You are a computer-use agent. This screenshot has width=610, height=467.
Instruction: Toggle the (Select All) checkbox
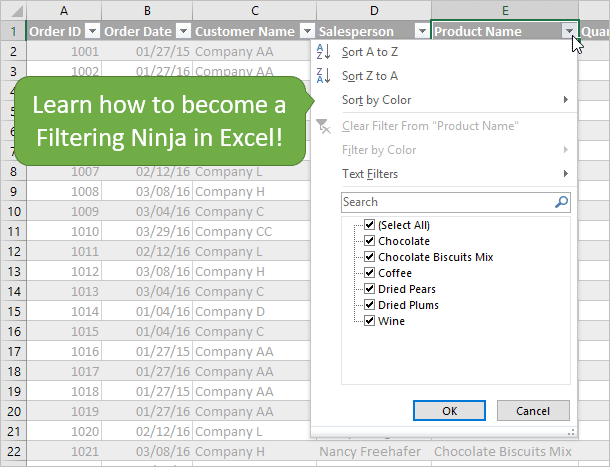tap(370, 225)
